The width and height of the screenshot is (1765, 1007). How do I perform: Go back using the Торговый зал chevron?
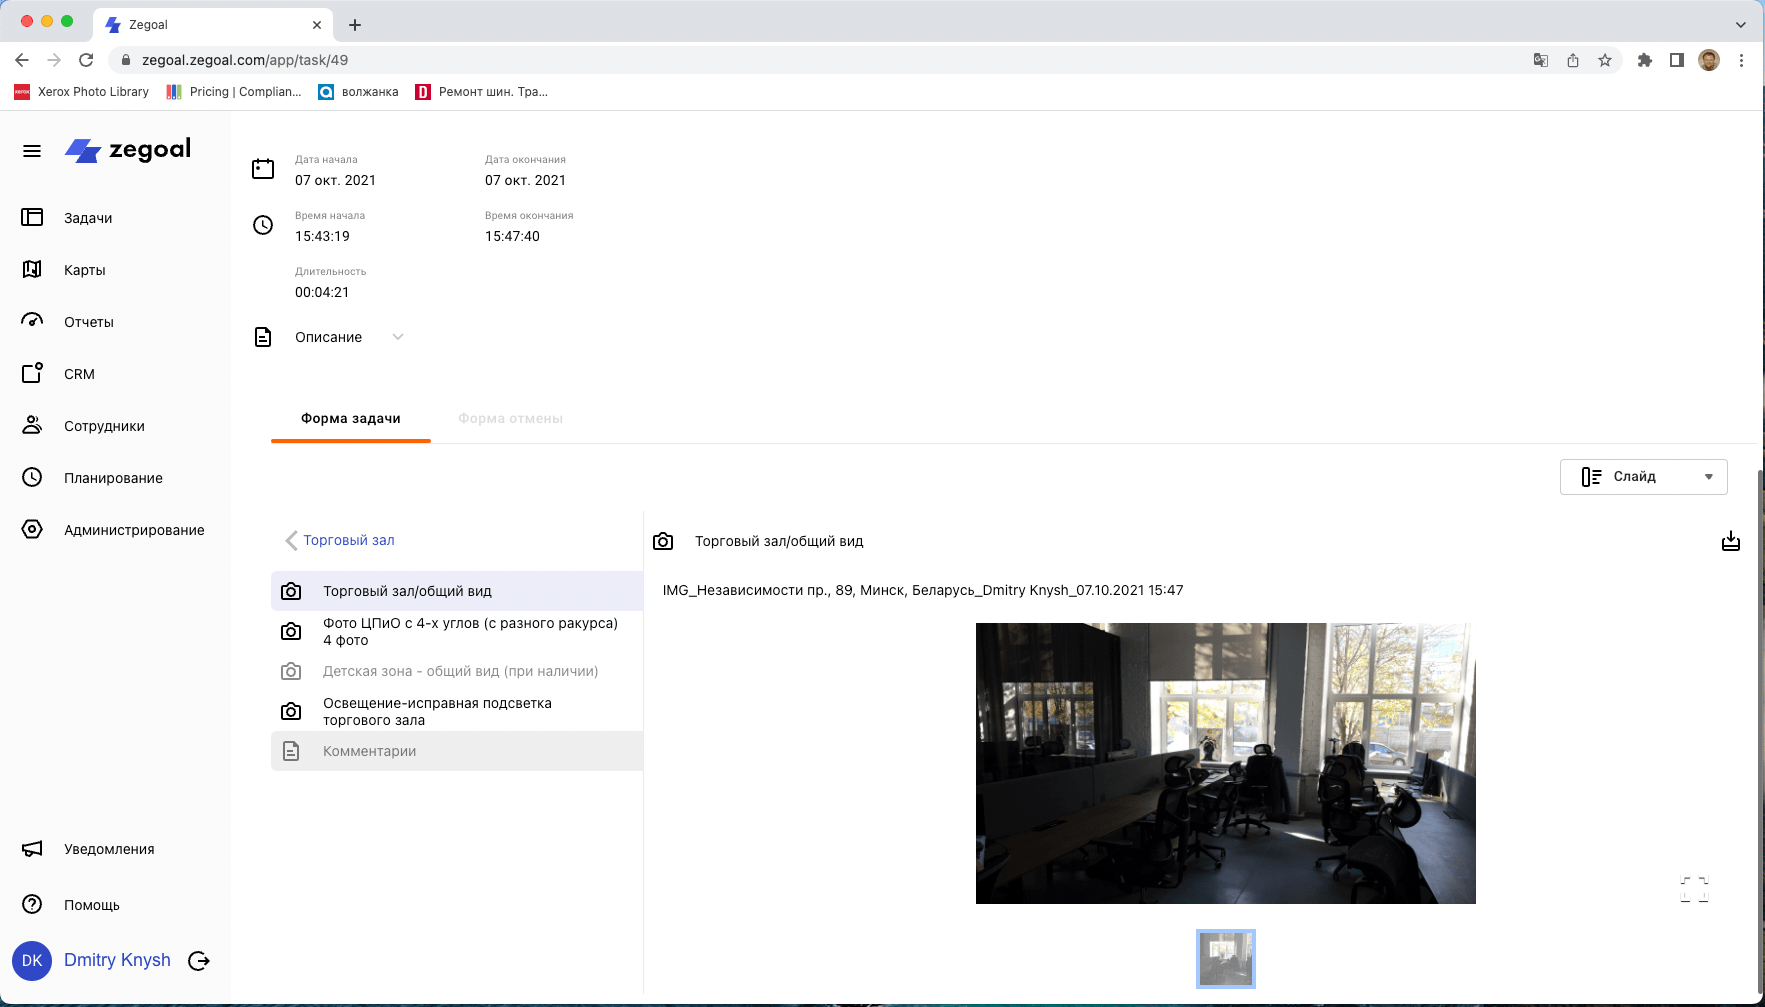tap(290, 540)
